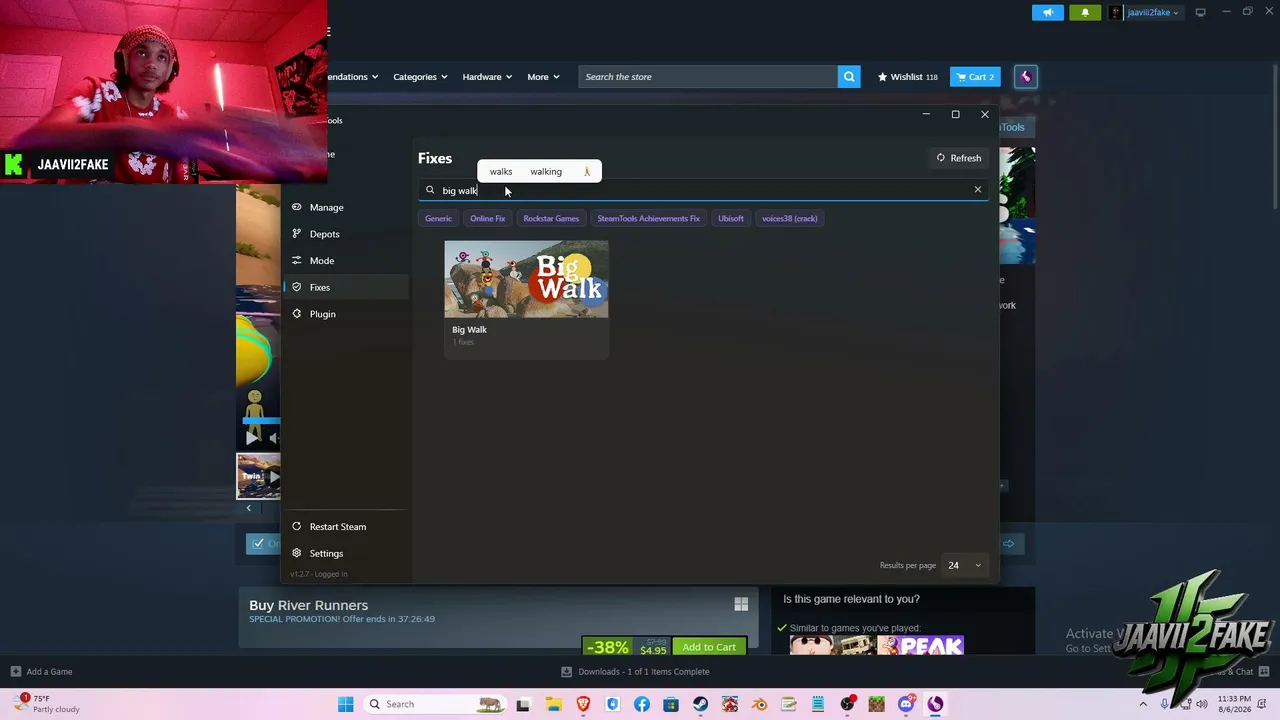
Task: Open the Steam Cart
Action: [x=975, y=77]
